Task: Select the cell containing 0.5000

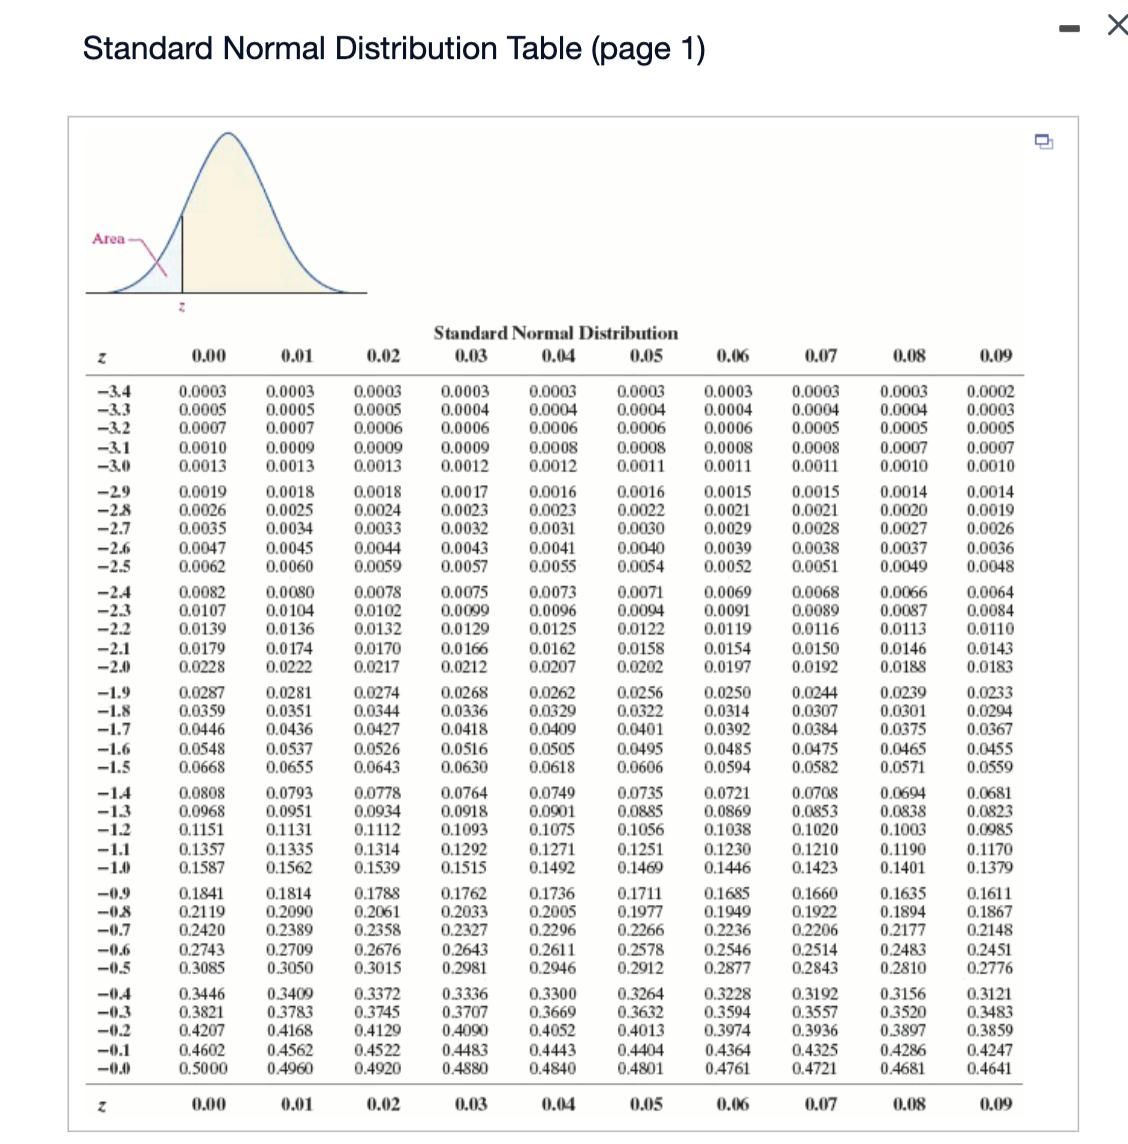Action: (x=203, y=1069)
